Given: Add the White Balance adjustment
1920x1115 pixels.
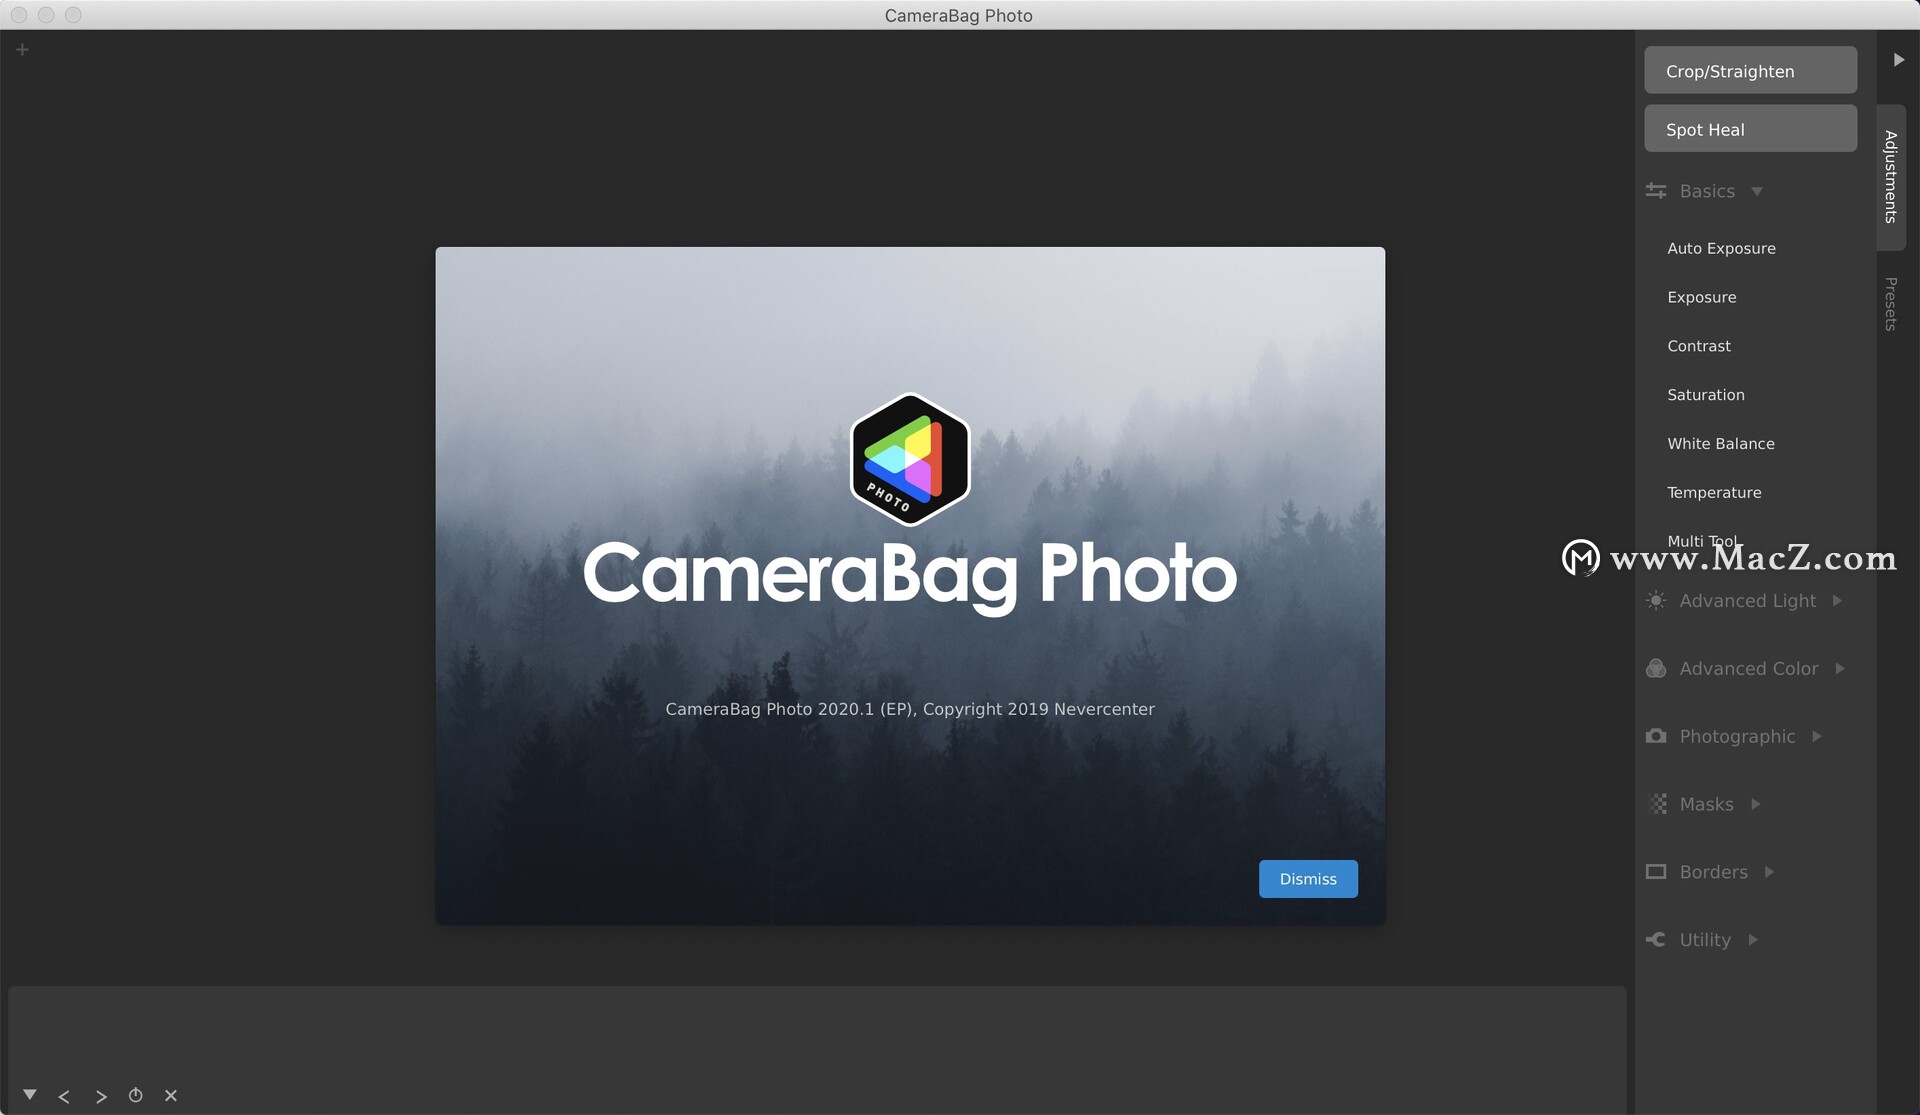Looking at the screenshot, I should (1720, 444).
